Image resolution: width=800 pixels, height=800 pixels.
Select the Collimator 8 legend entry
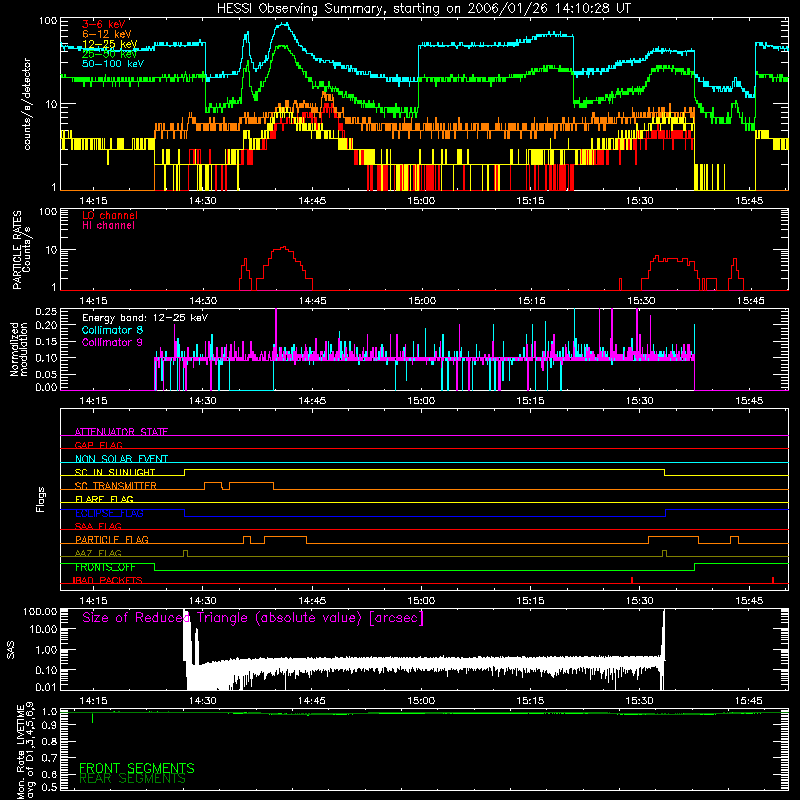point(112,330)
